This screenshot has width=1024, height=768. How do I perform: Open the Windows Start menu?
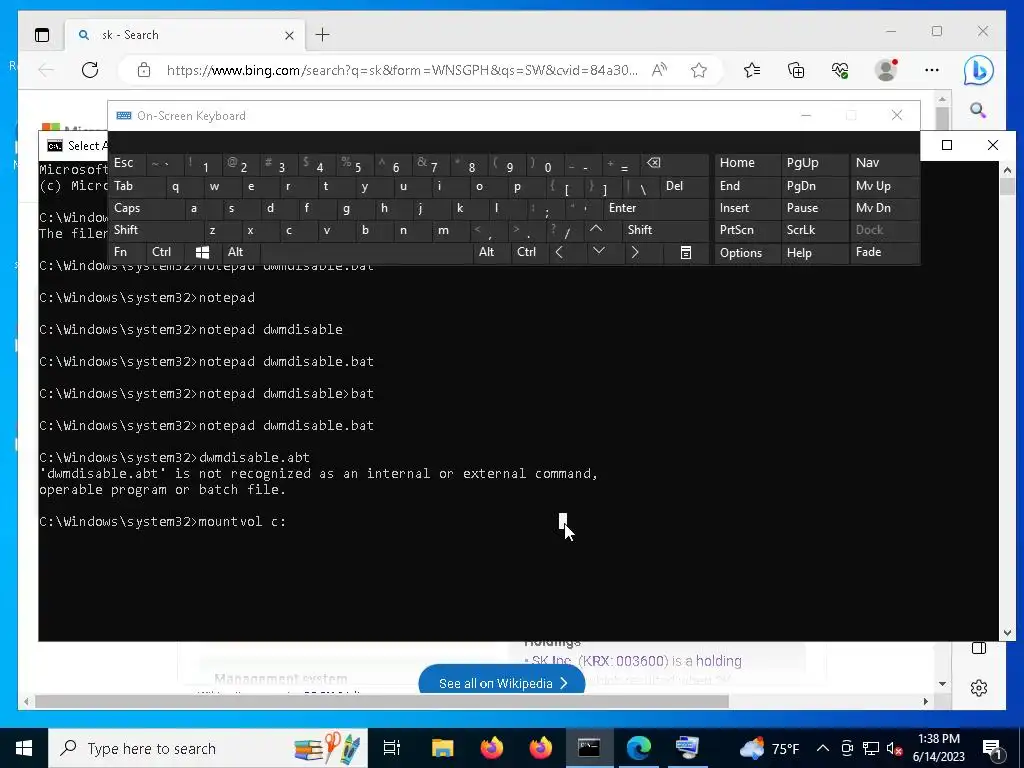24,748
